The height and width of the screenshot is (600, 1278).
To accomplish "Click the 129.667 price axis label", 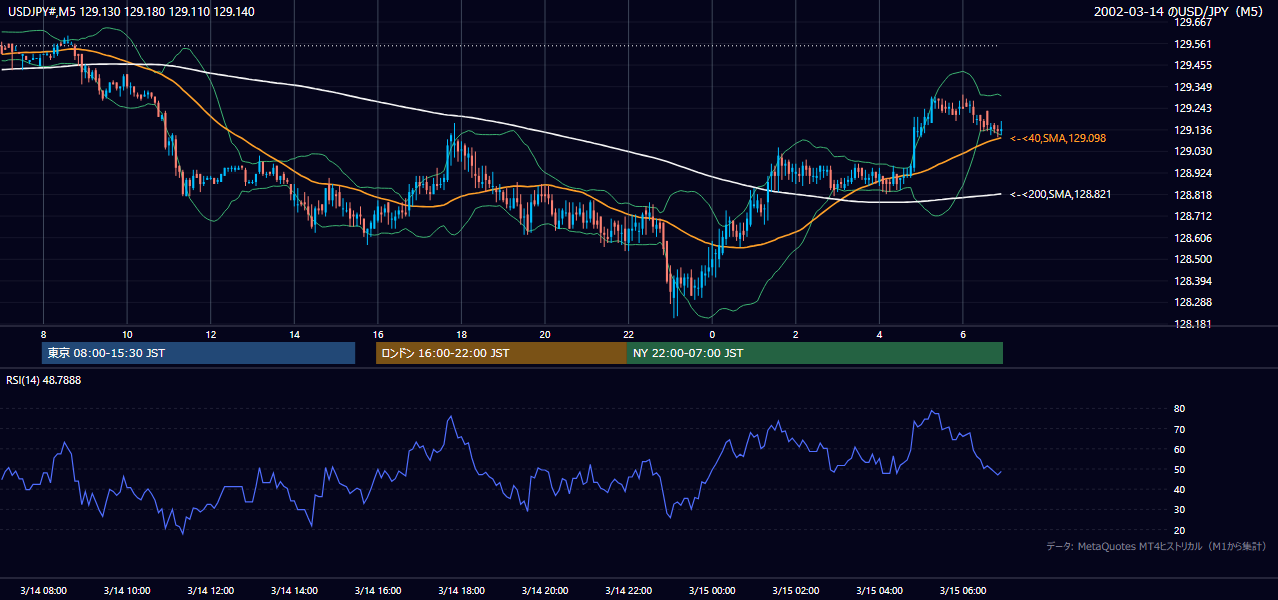I will pos(1193,22).
